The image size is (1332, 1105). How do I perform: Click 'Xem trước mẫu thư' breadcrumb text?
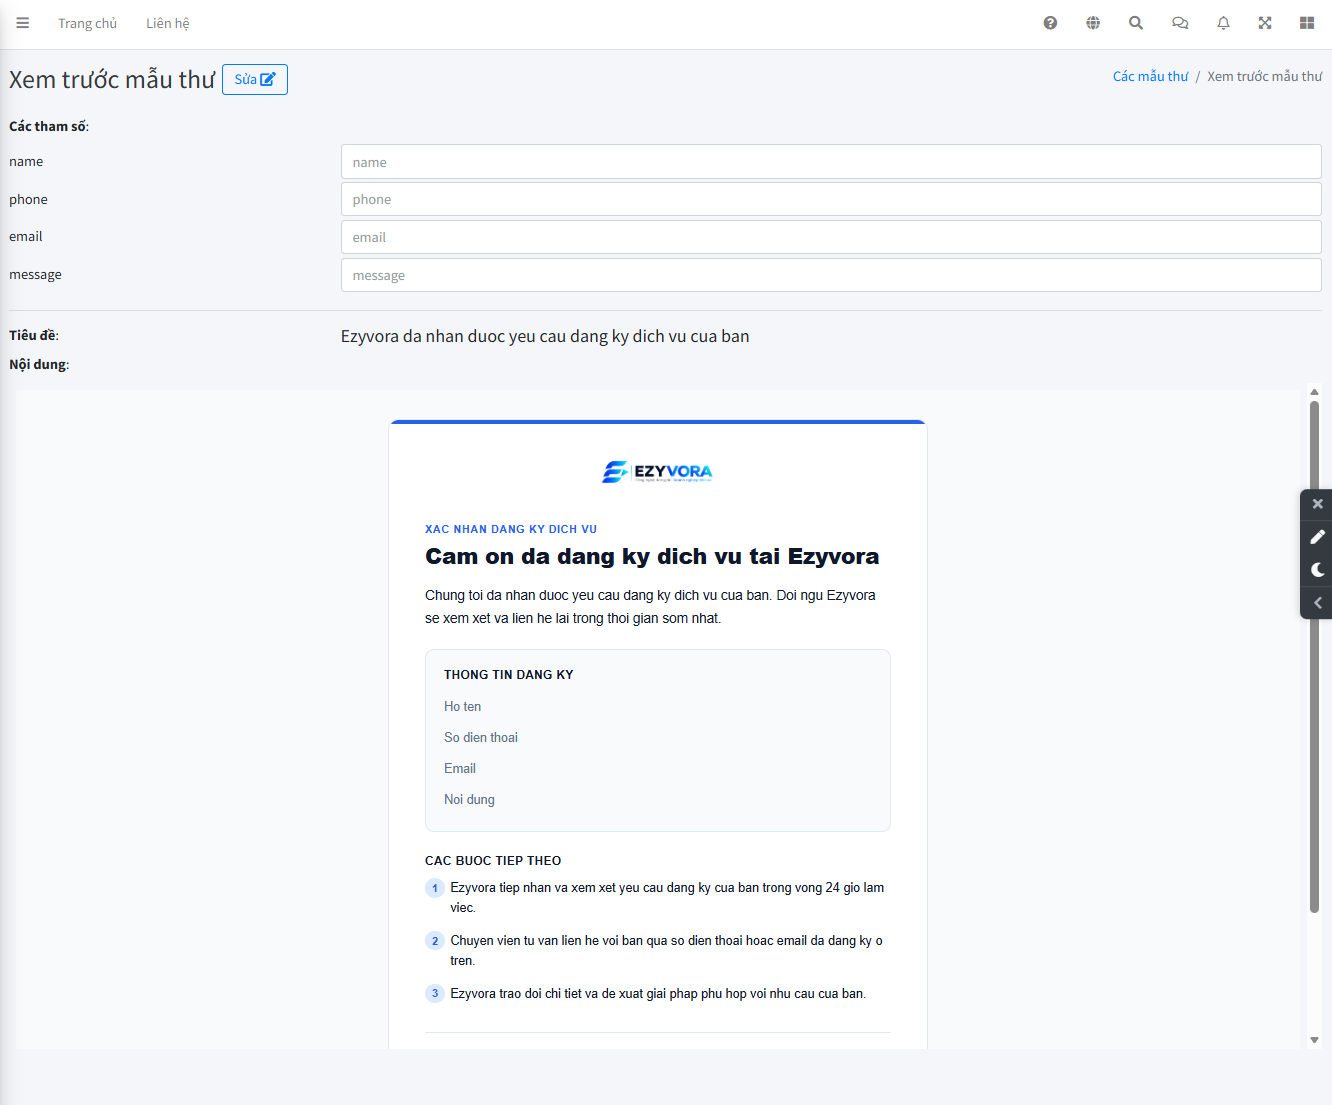pyautogui.click(x=1264, y=76)
